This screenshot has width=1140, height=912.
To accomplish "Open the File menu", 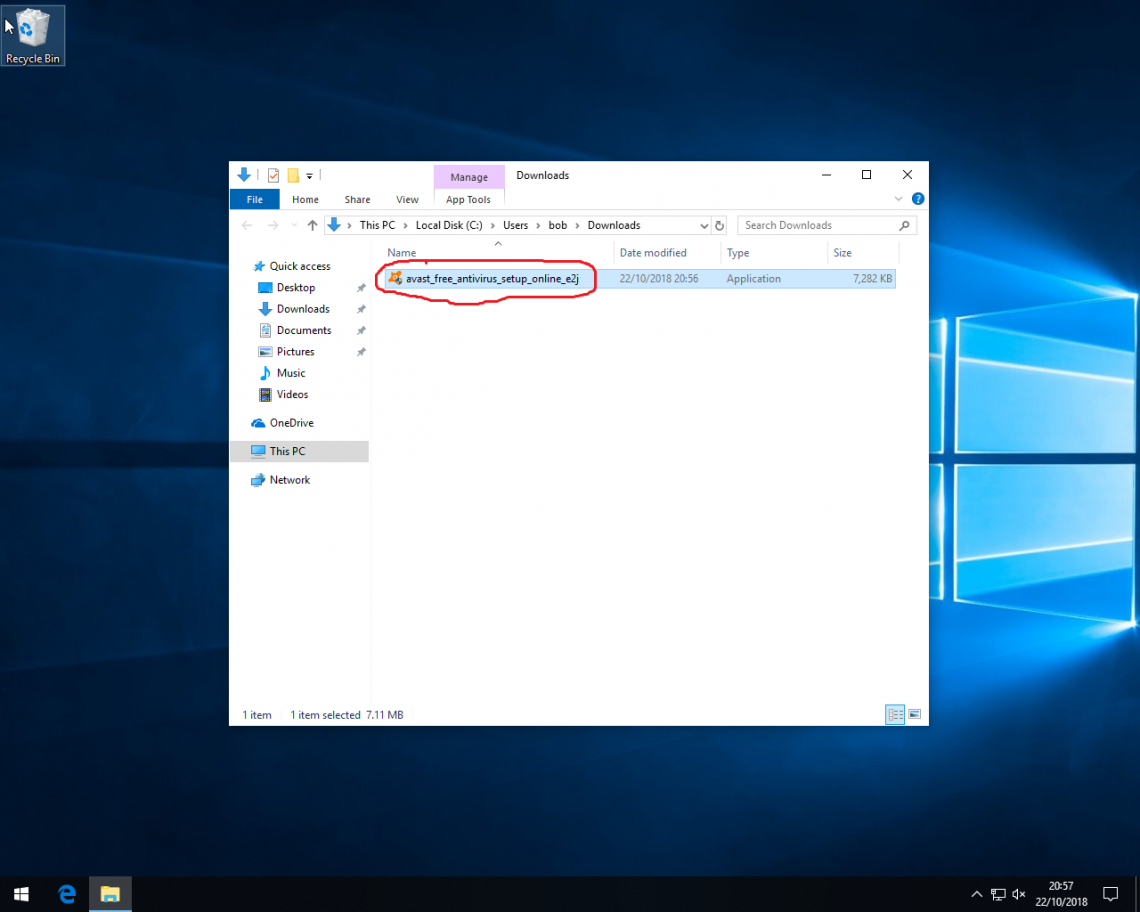I will pyautogui.click(x=254, y=199).
